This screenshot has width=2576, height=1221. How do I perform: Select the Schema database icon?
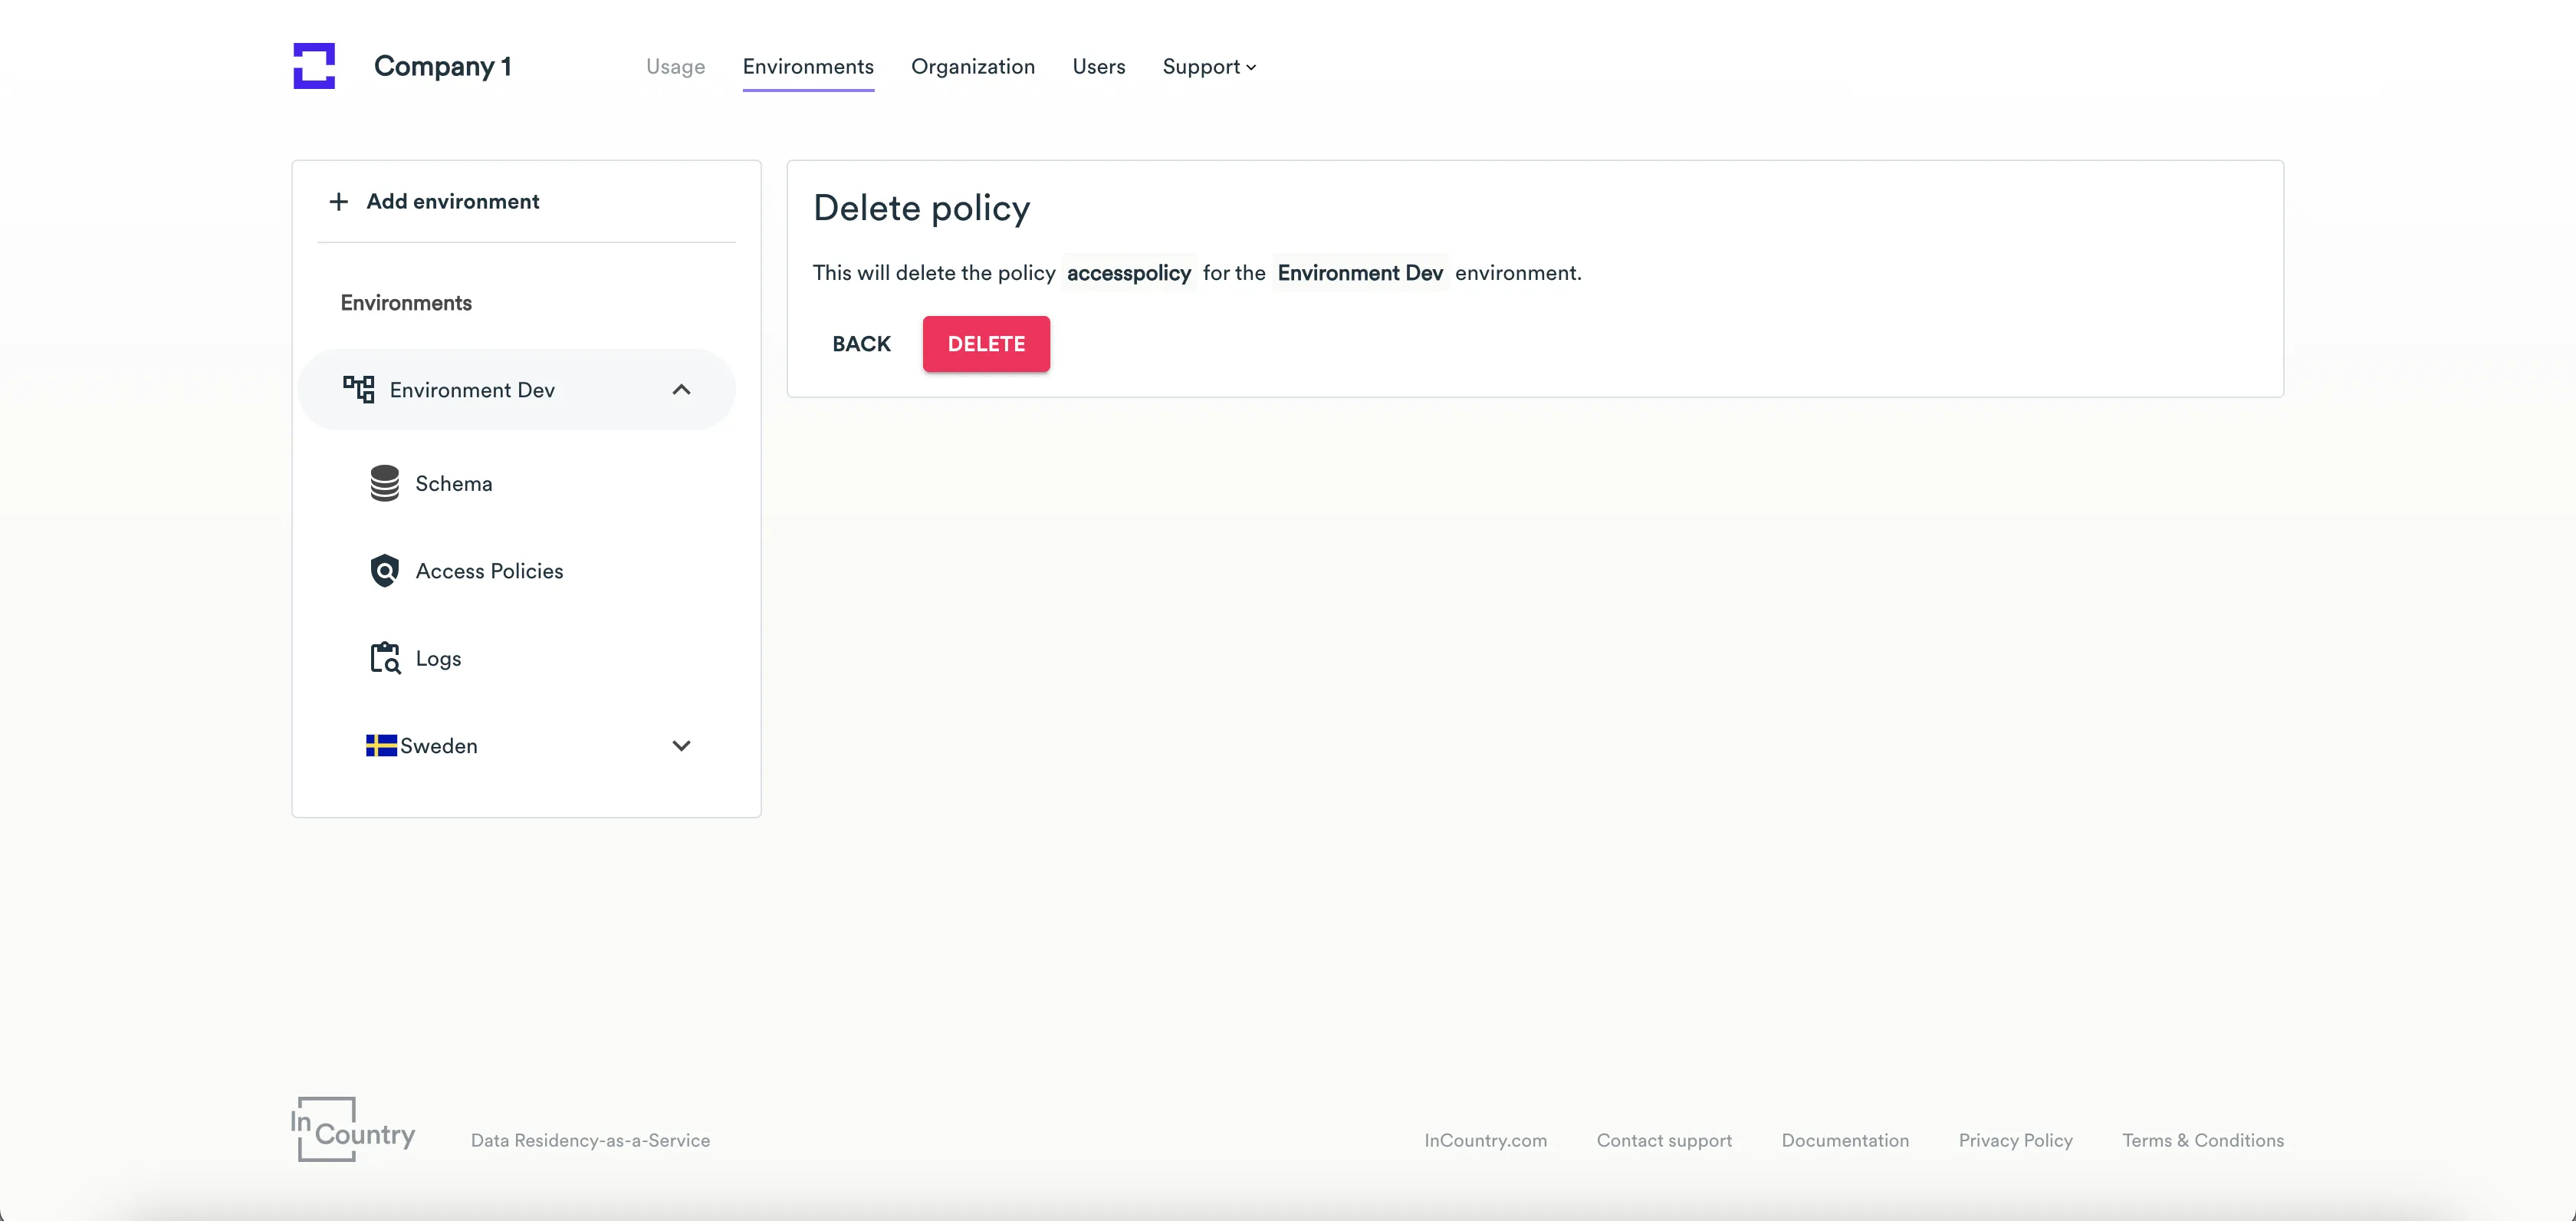pyautogui.click(x=384, y=482)
